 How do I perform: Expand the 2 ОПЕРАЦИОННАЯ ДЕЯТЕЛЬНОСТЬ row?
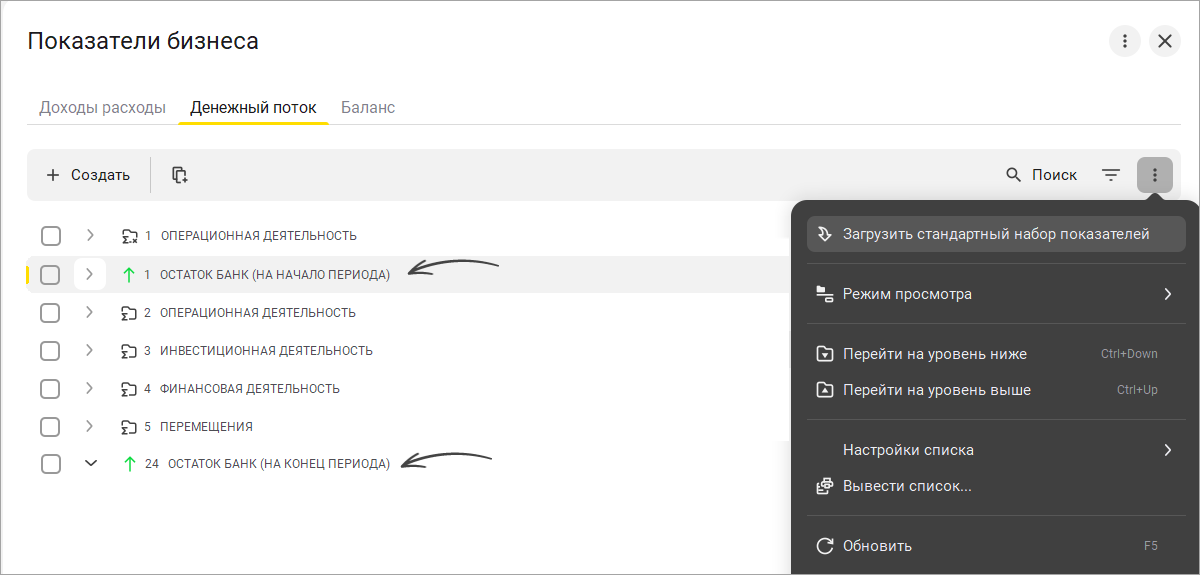point(90,312)
